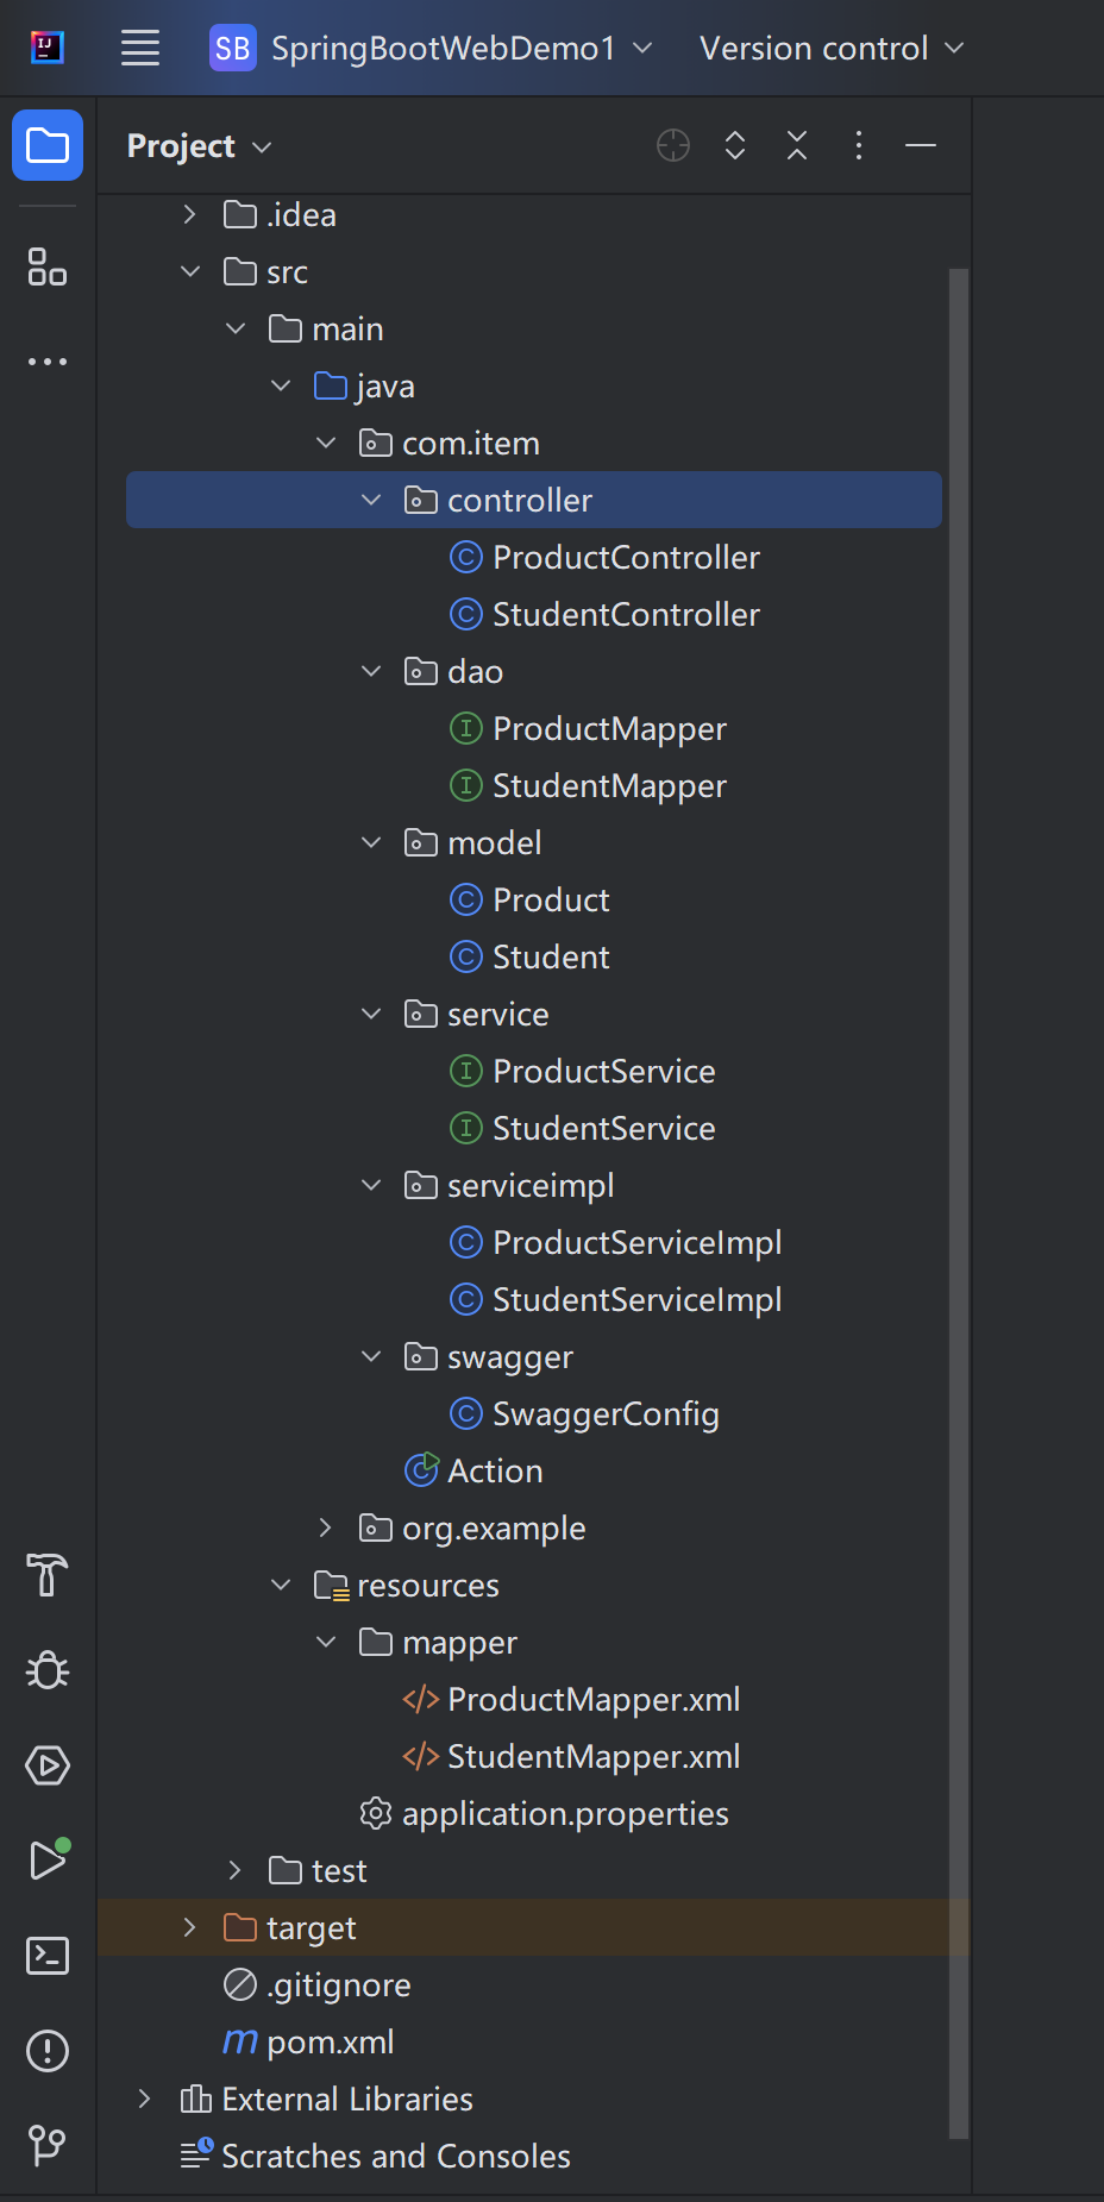This screenshot has width=1104, height=2202.
Task: Open the Project tool window icon
Action: [x=47, y=145]
